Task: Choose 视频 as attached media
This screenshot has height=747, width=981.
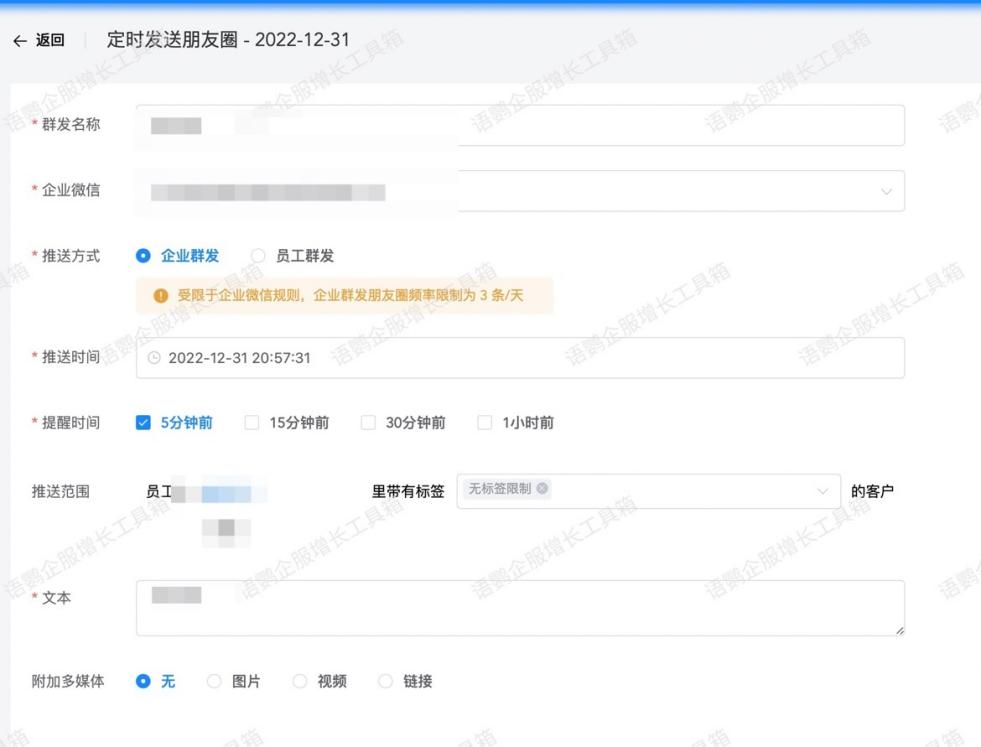Action: pos(300,682)
